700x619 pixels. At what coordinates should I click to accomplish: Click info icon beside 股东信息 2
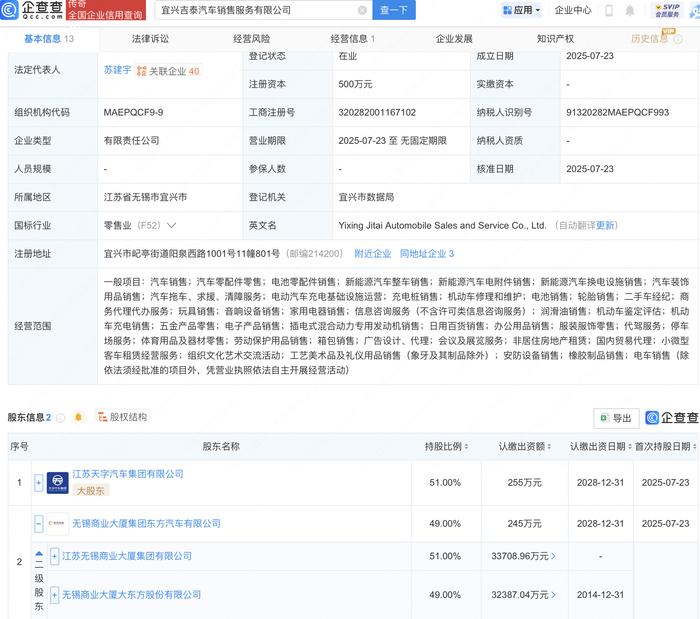coord(61,418)
